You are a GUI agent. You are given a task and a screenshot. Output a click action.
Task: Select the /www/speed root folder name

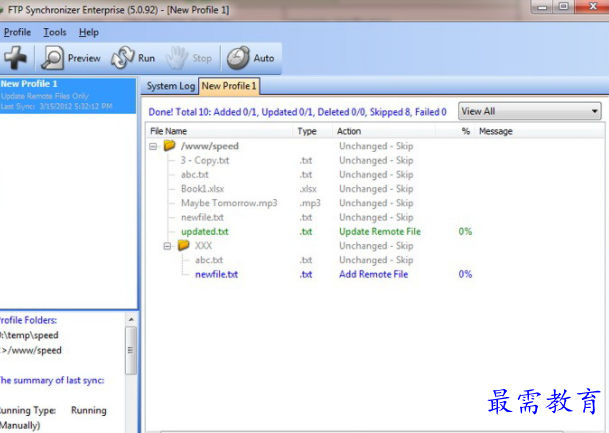[x=210, y=146]
